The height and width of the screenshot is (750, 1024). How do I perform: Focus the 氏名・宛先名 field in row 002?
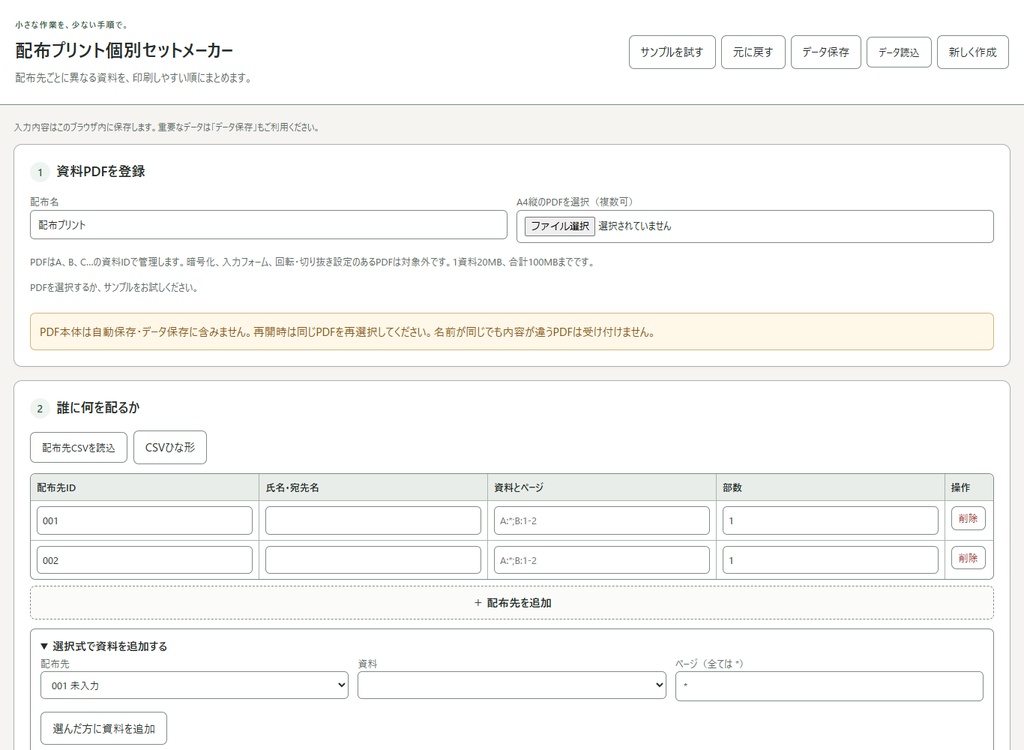[373, 561]
